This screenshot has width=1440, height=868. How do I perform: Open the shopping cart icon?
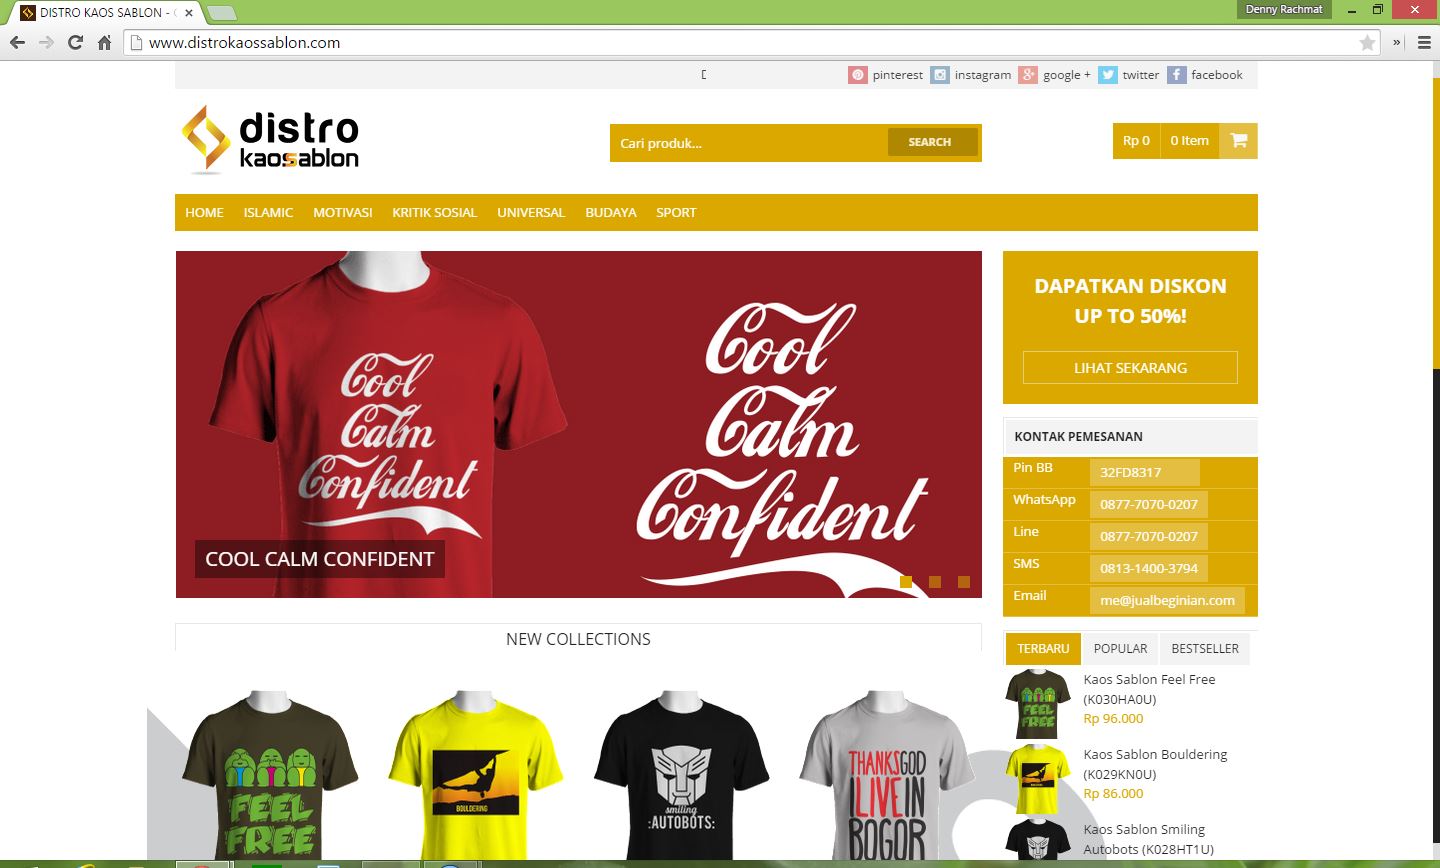point(1238,141)
